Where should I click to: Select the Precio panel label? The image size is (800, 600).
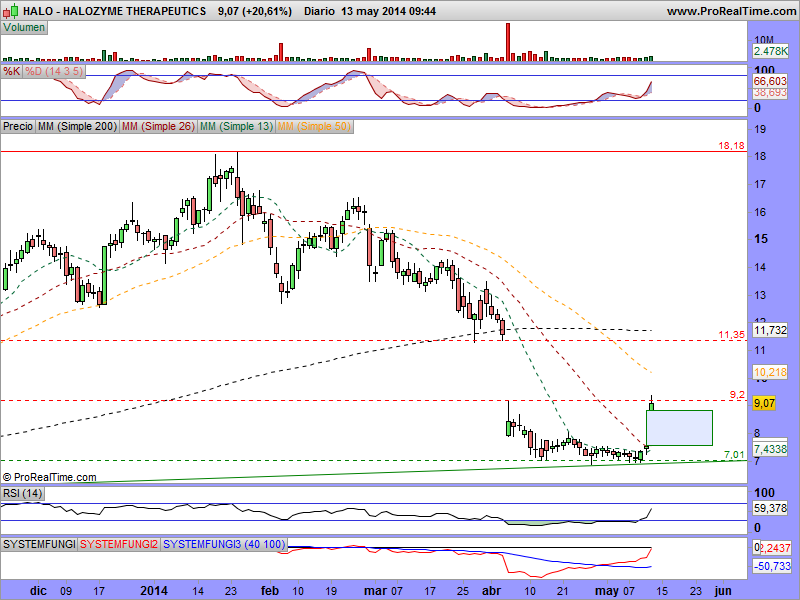(x=18, y=126)
